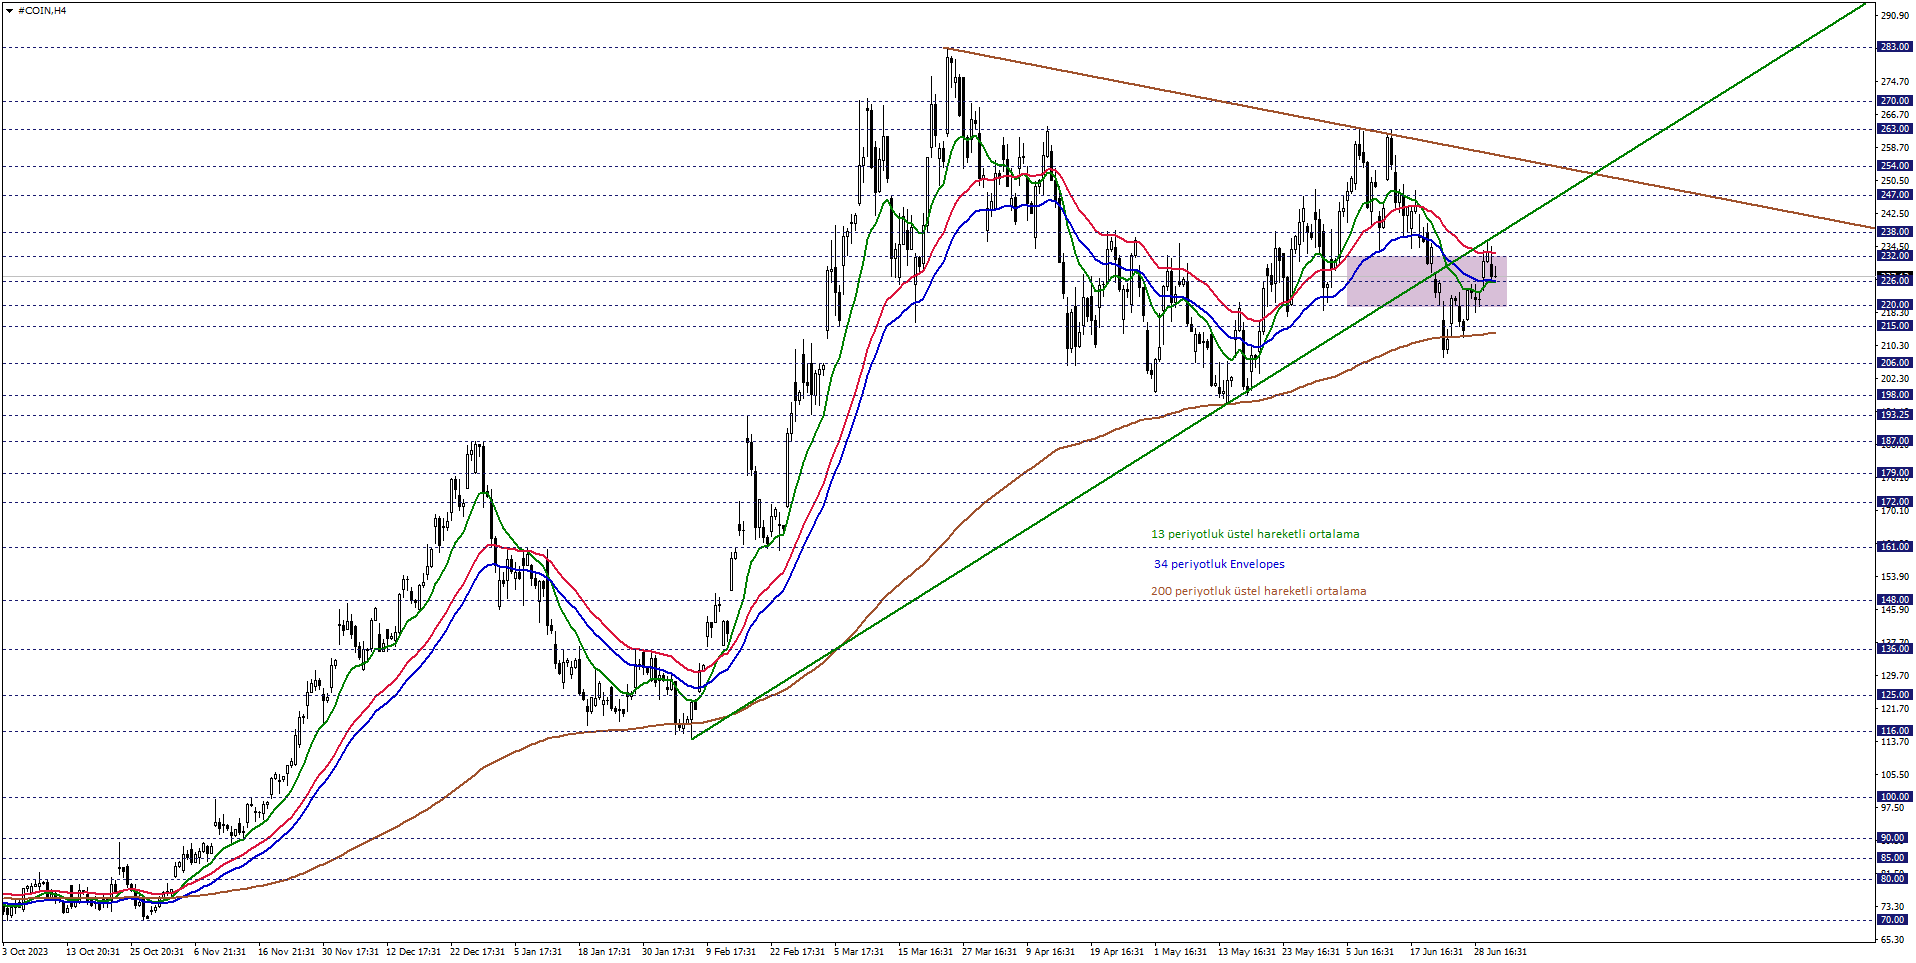Click the '9 Apr 16:31' date label
The height and width of the screenshot is (963, 1916).
[x=1050, y=952]
